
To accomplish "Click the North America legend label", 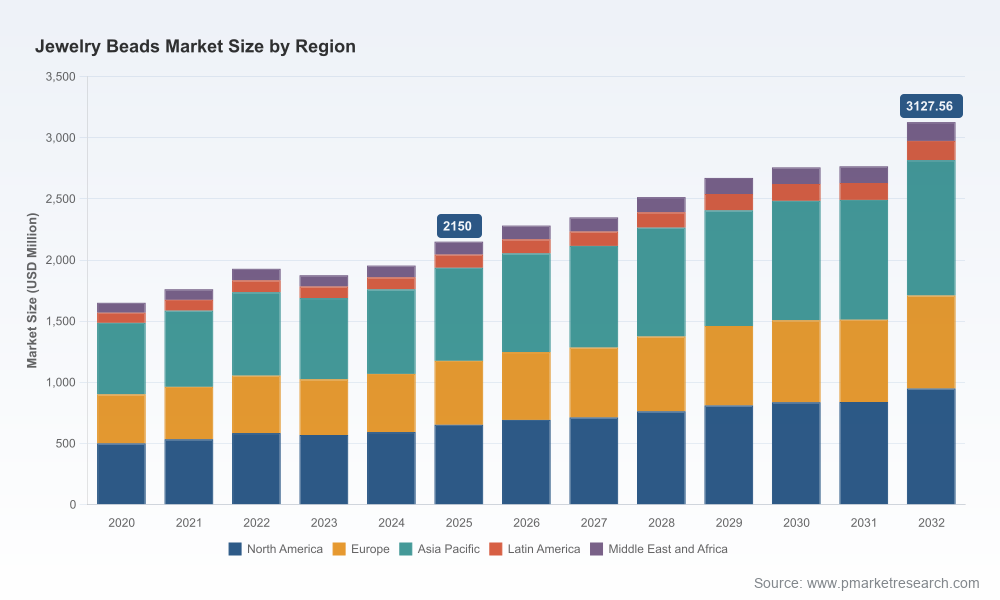I will 284,549.
